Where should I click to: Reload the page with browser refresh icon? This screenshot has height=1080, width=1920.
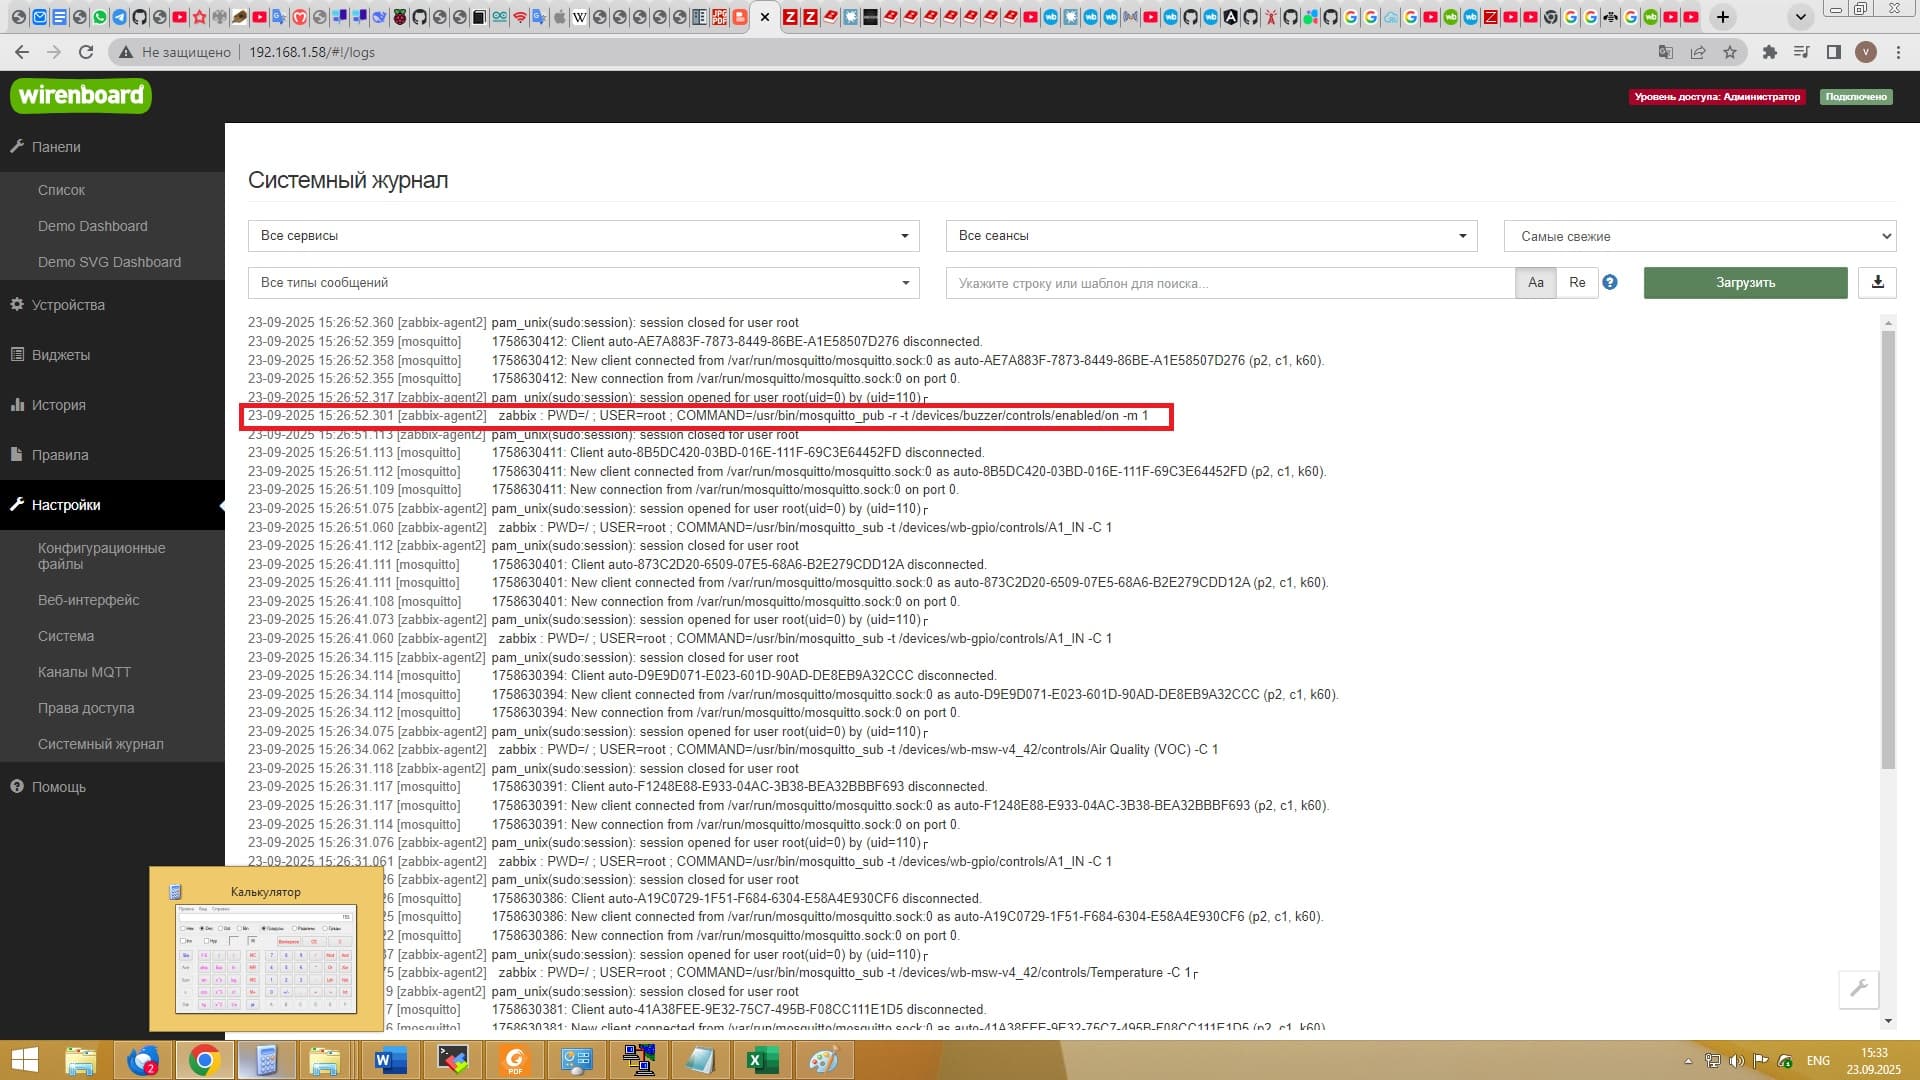pos(86,52)
